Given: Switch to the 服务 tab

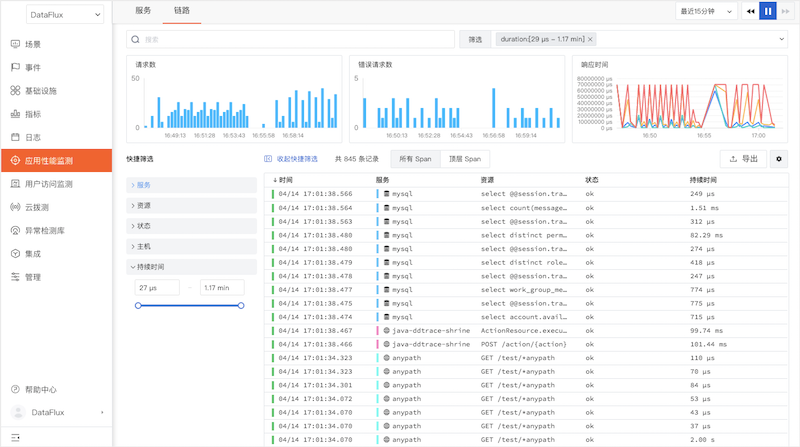Looking at the screenshot, I should (x=143, y=11).
